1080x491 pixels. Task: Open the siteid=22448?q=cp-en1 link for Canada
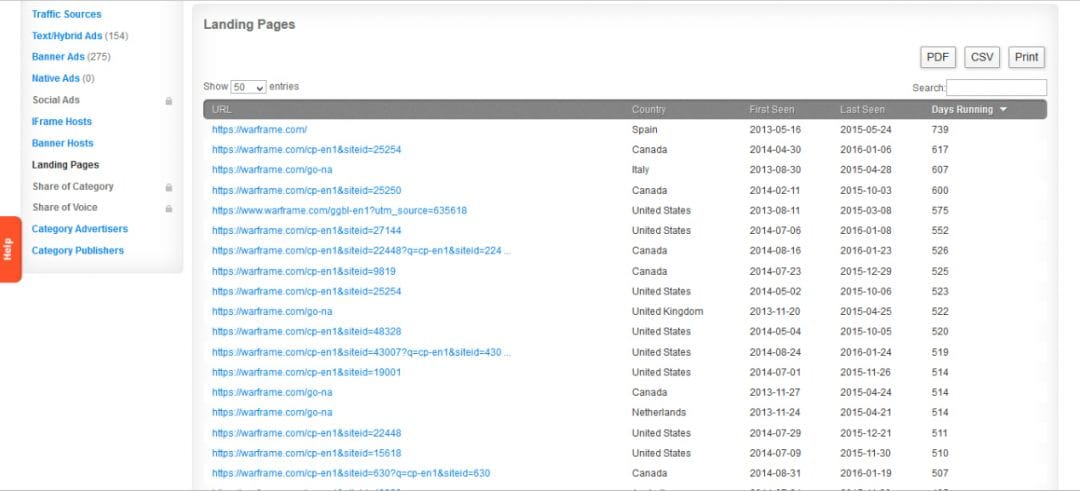point(362,251)
